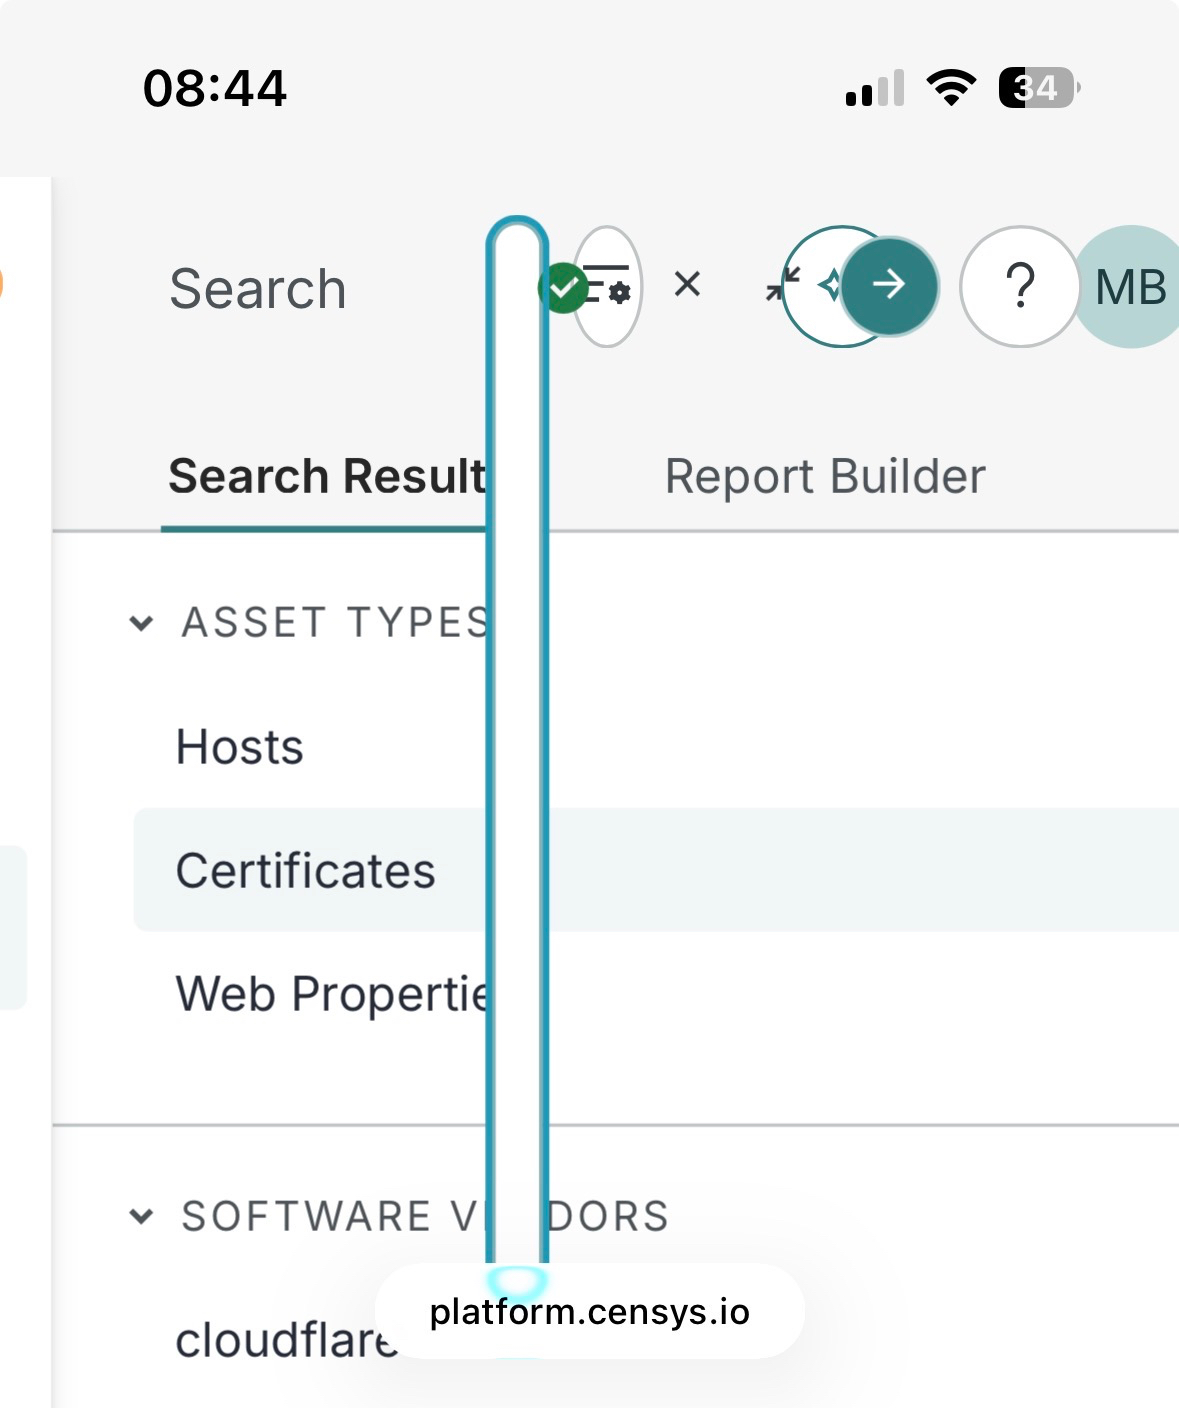Image resolution: width=1179 pixels, height=1408 pixels.
Task: Submit the search with the arrow button
Action: [889, 286]
